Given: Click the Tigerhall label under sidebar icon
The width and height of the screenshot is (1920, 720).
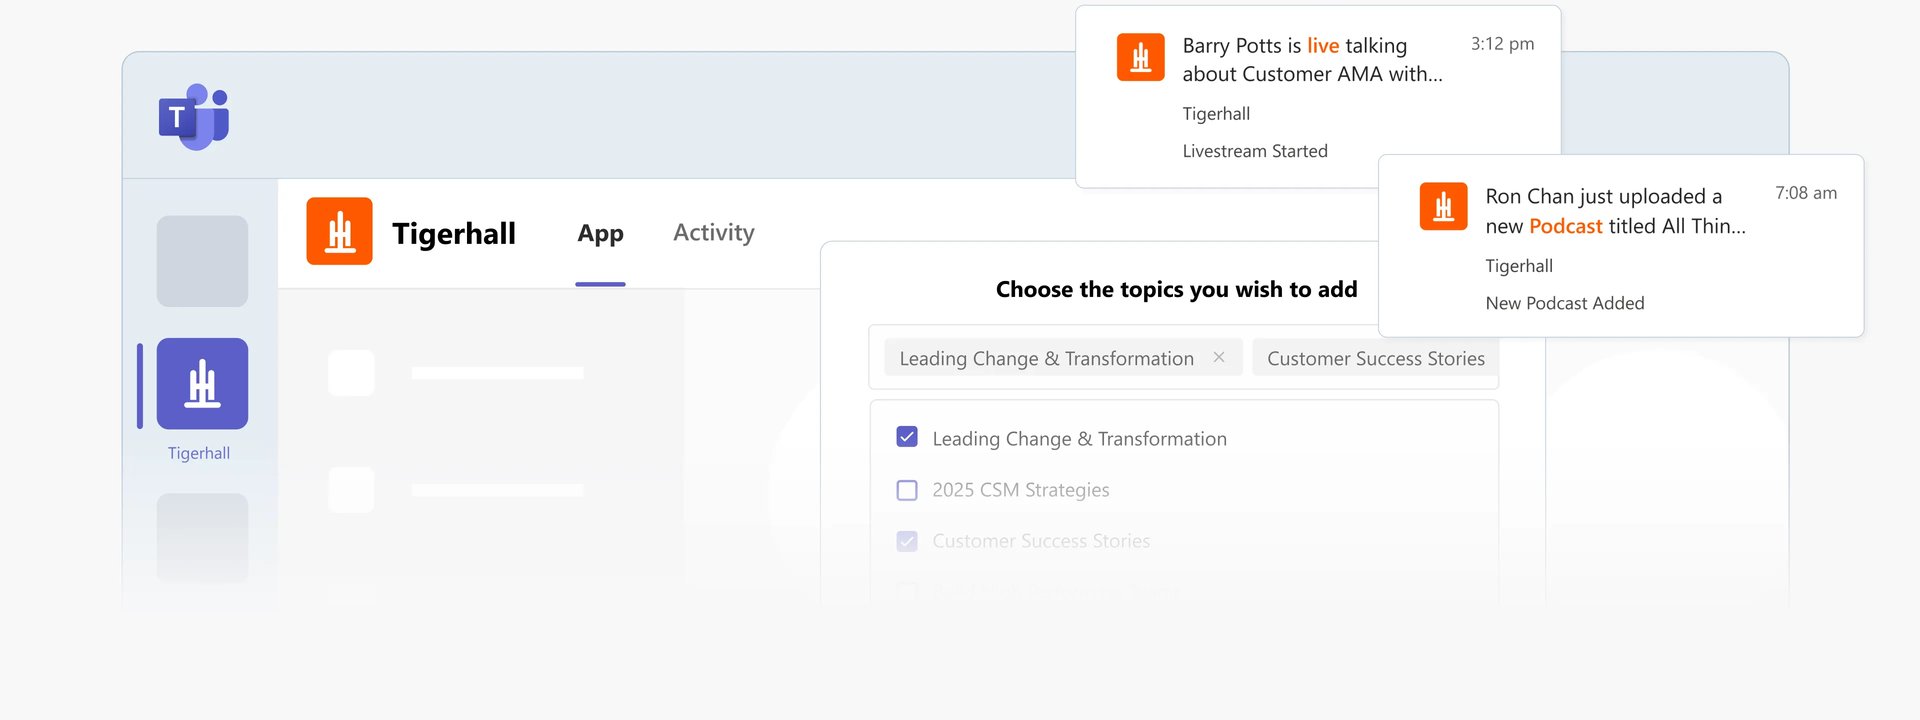Looking at the screenshot, I should pyautogui.click(x=199, y=453).
